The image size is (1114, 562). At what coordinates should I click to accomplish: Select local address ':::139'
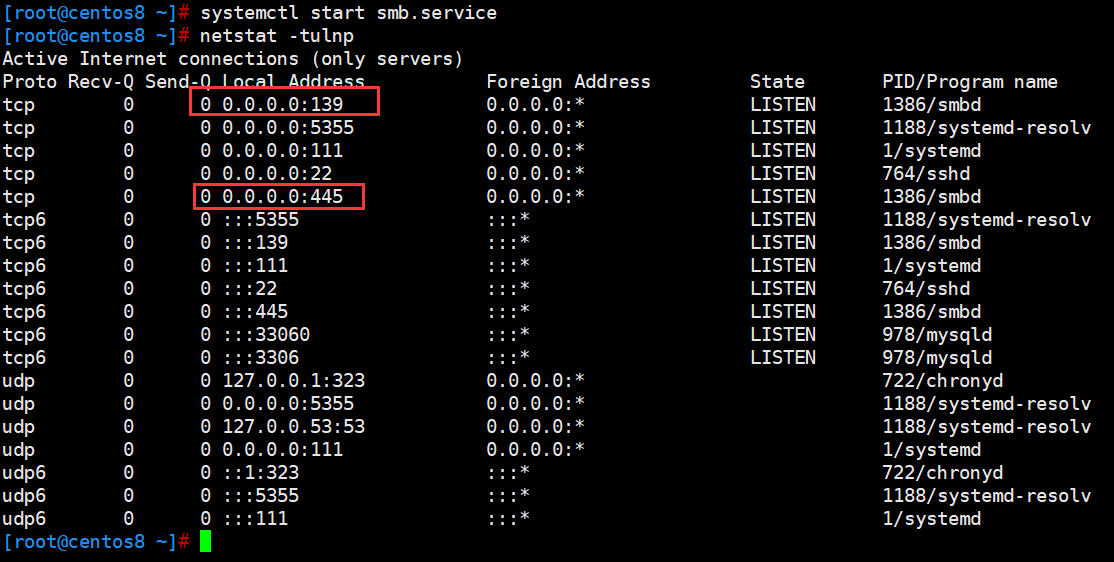point(255,242)
